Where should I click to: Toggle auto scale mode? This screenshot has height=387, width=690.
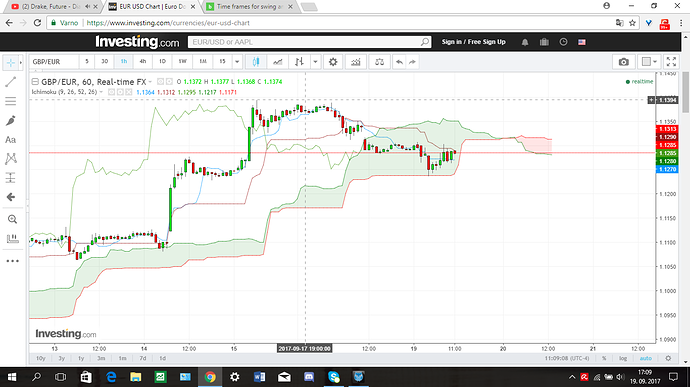point(646,358)
